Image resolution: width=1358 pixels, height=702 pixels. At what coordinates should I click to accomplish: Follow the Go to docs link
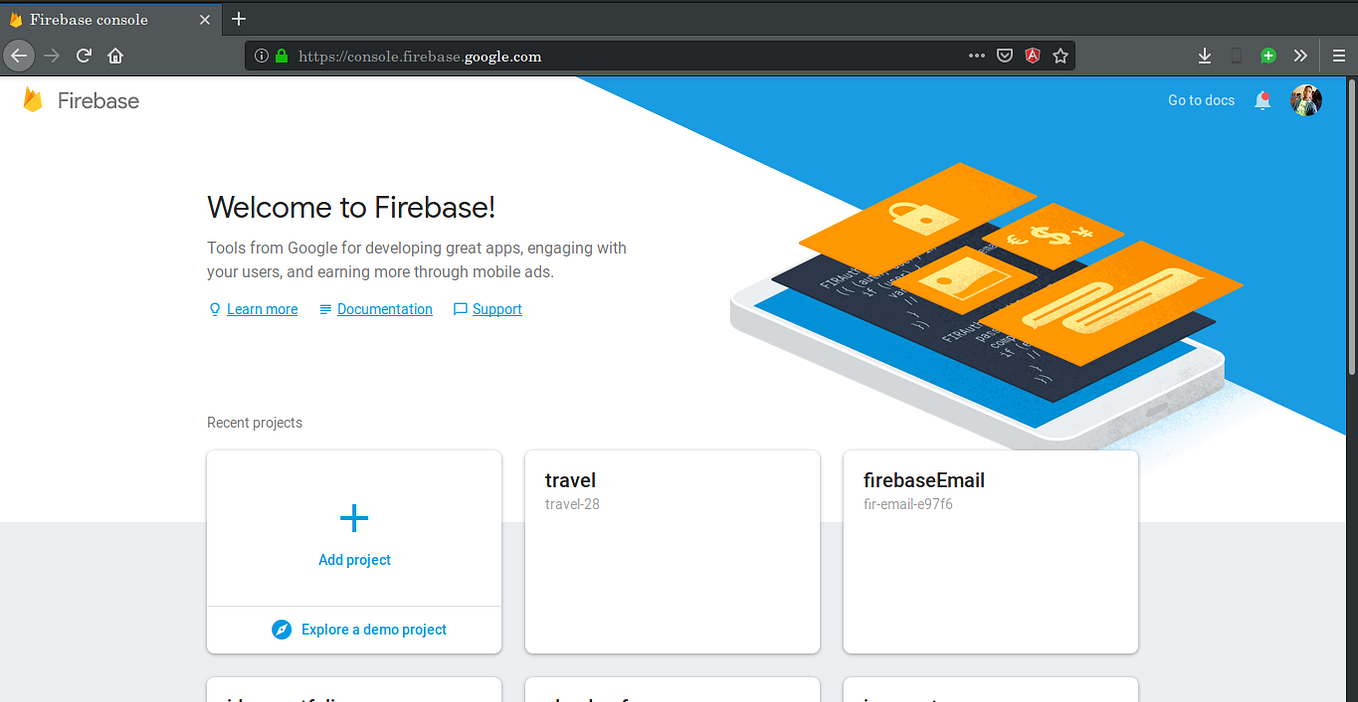coord(1200,100)
